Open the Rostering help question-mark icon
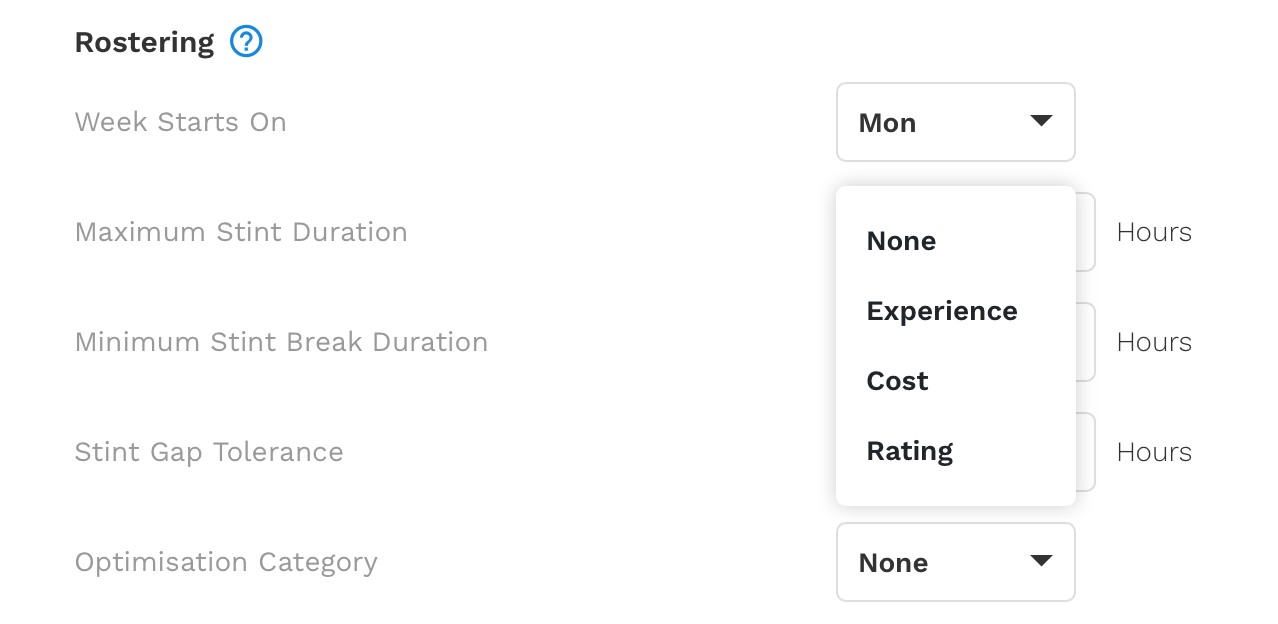The width and height of the screenshot is (1278, 624). pos(246,42)
